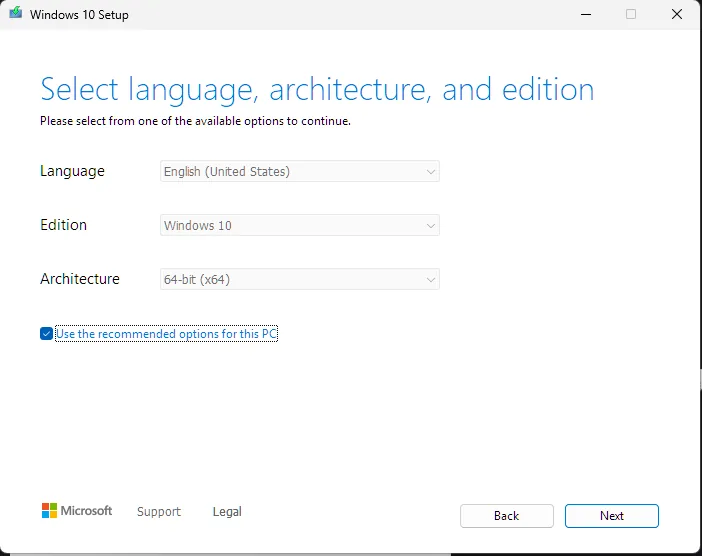Click the 'Select language, architecture, and edition' heading

317,90
